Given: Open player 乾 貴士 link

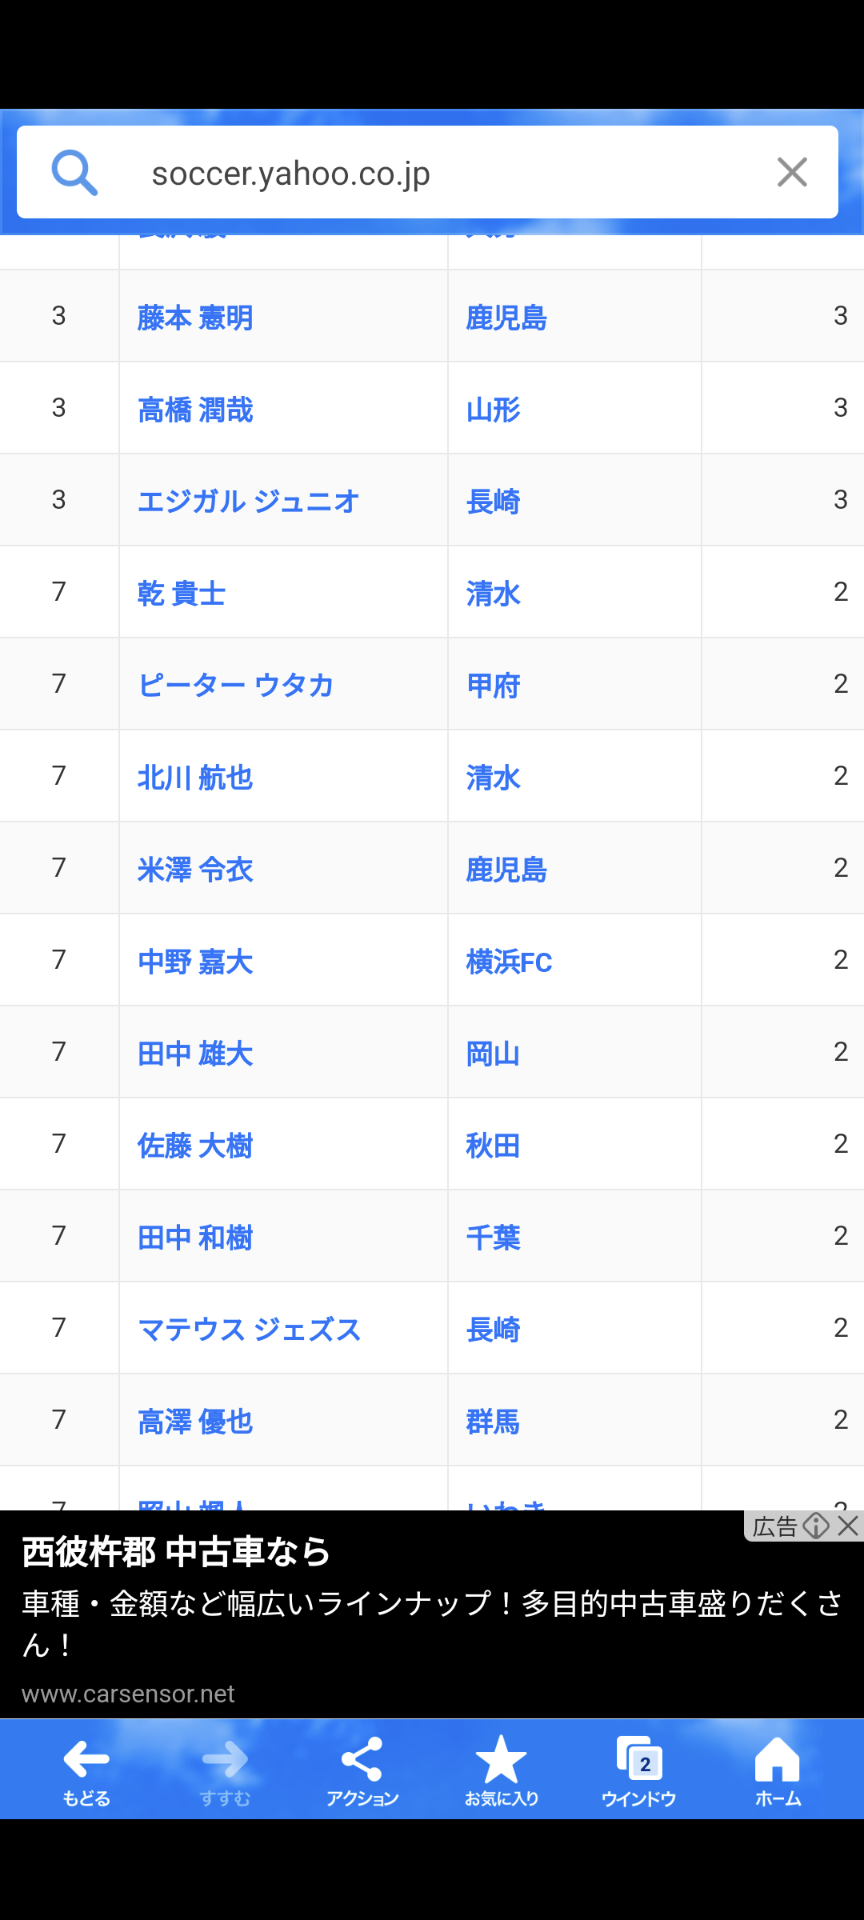Looking at the screenshot, I should click(181, 593).
